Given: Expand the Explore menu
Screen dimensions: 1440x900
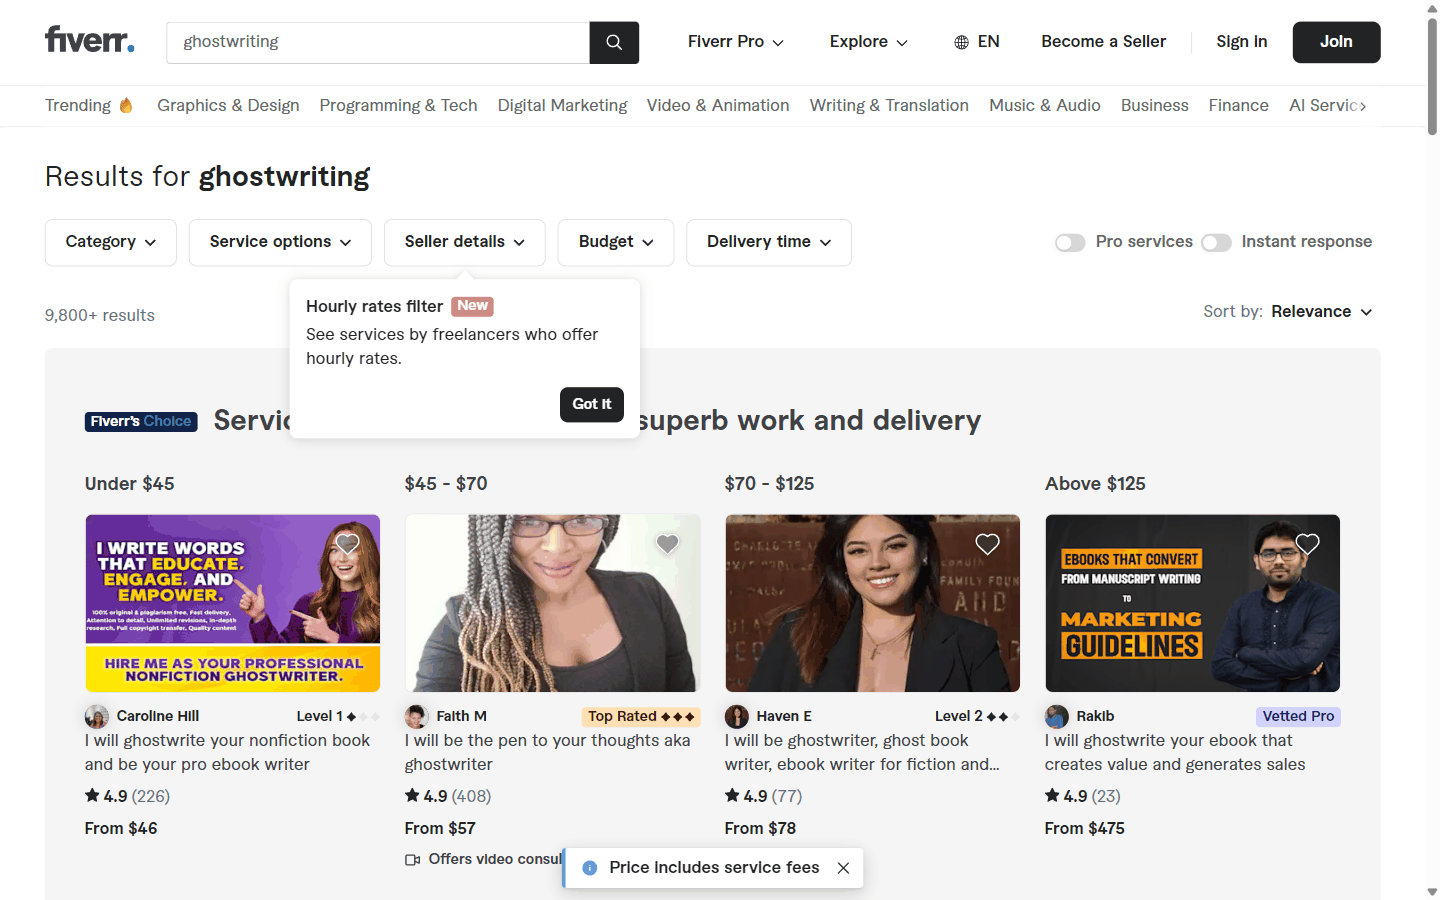Looking at the screenshot, I should coord(868,42).
